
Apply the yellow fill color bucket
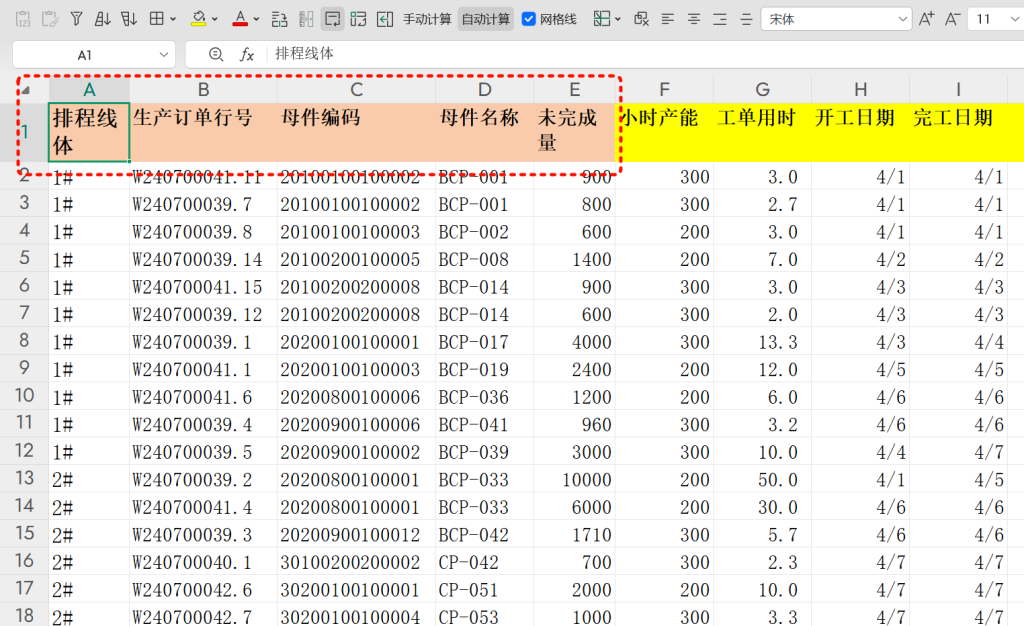pos(199,19)
